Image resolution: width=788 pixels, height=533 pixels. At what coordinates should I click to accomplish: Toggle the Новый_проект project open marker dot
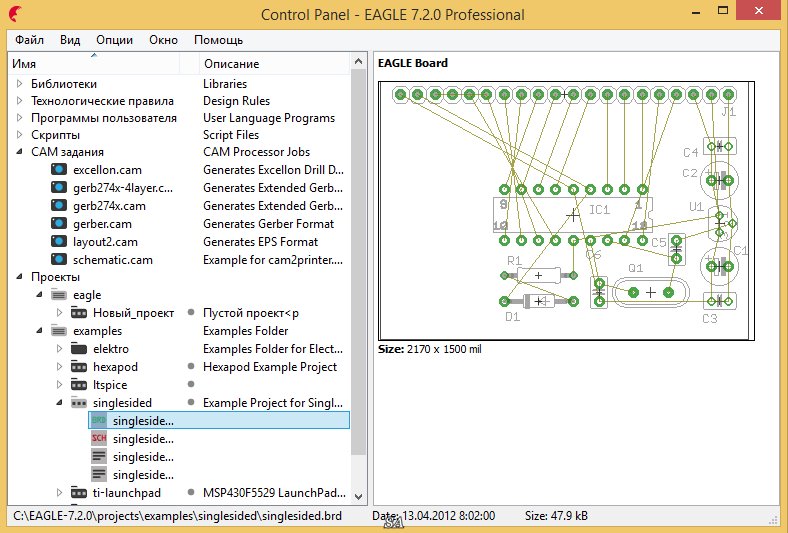(190, 313)
